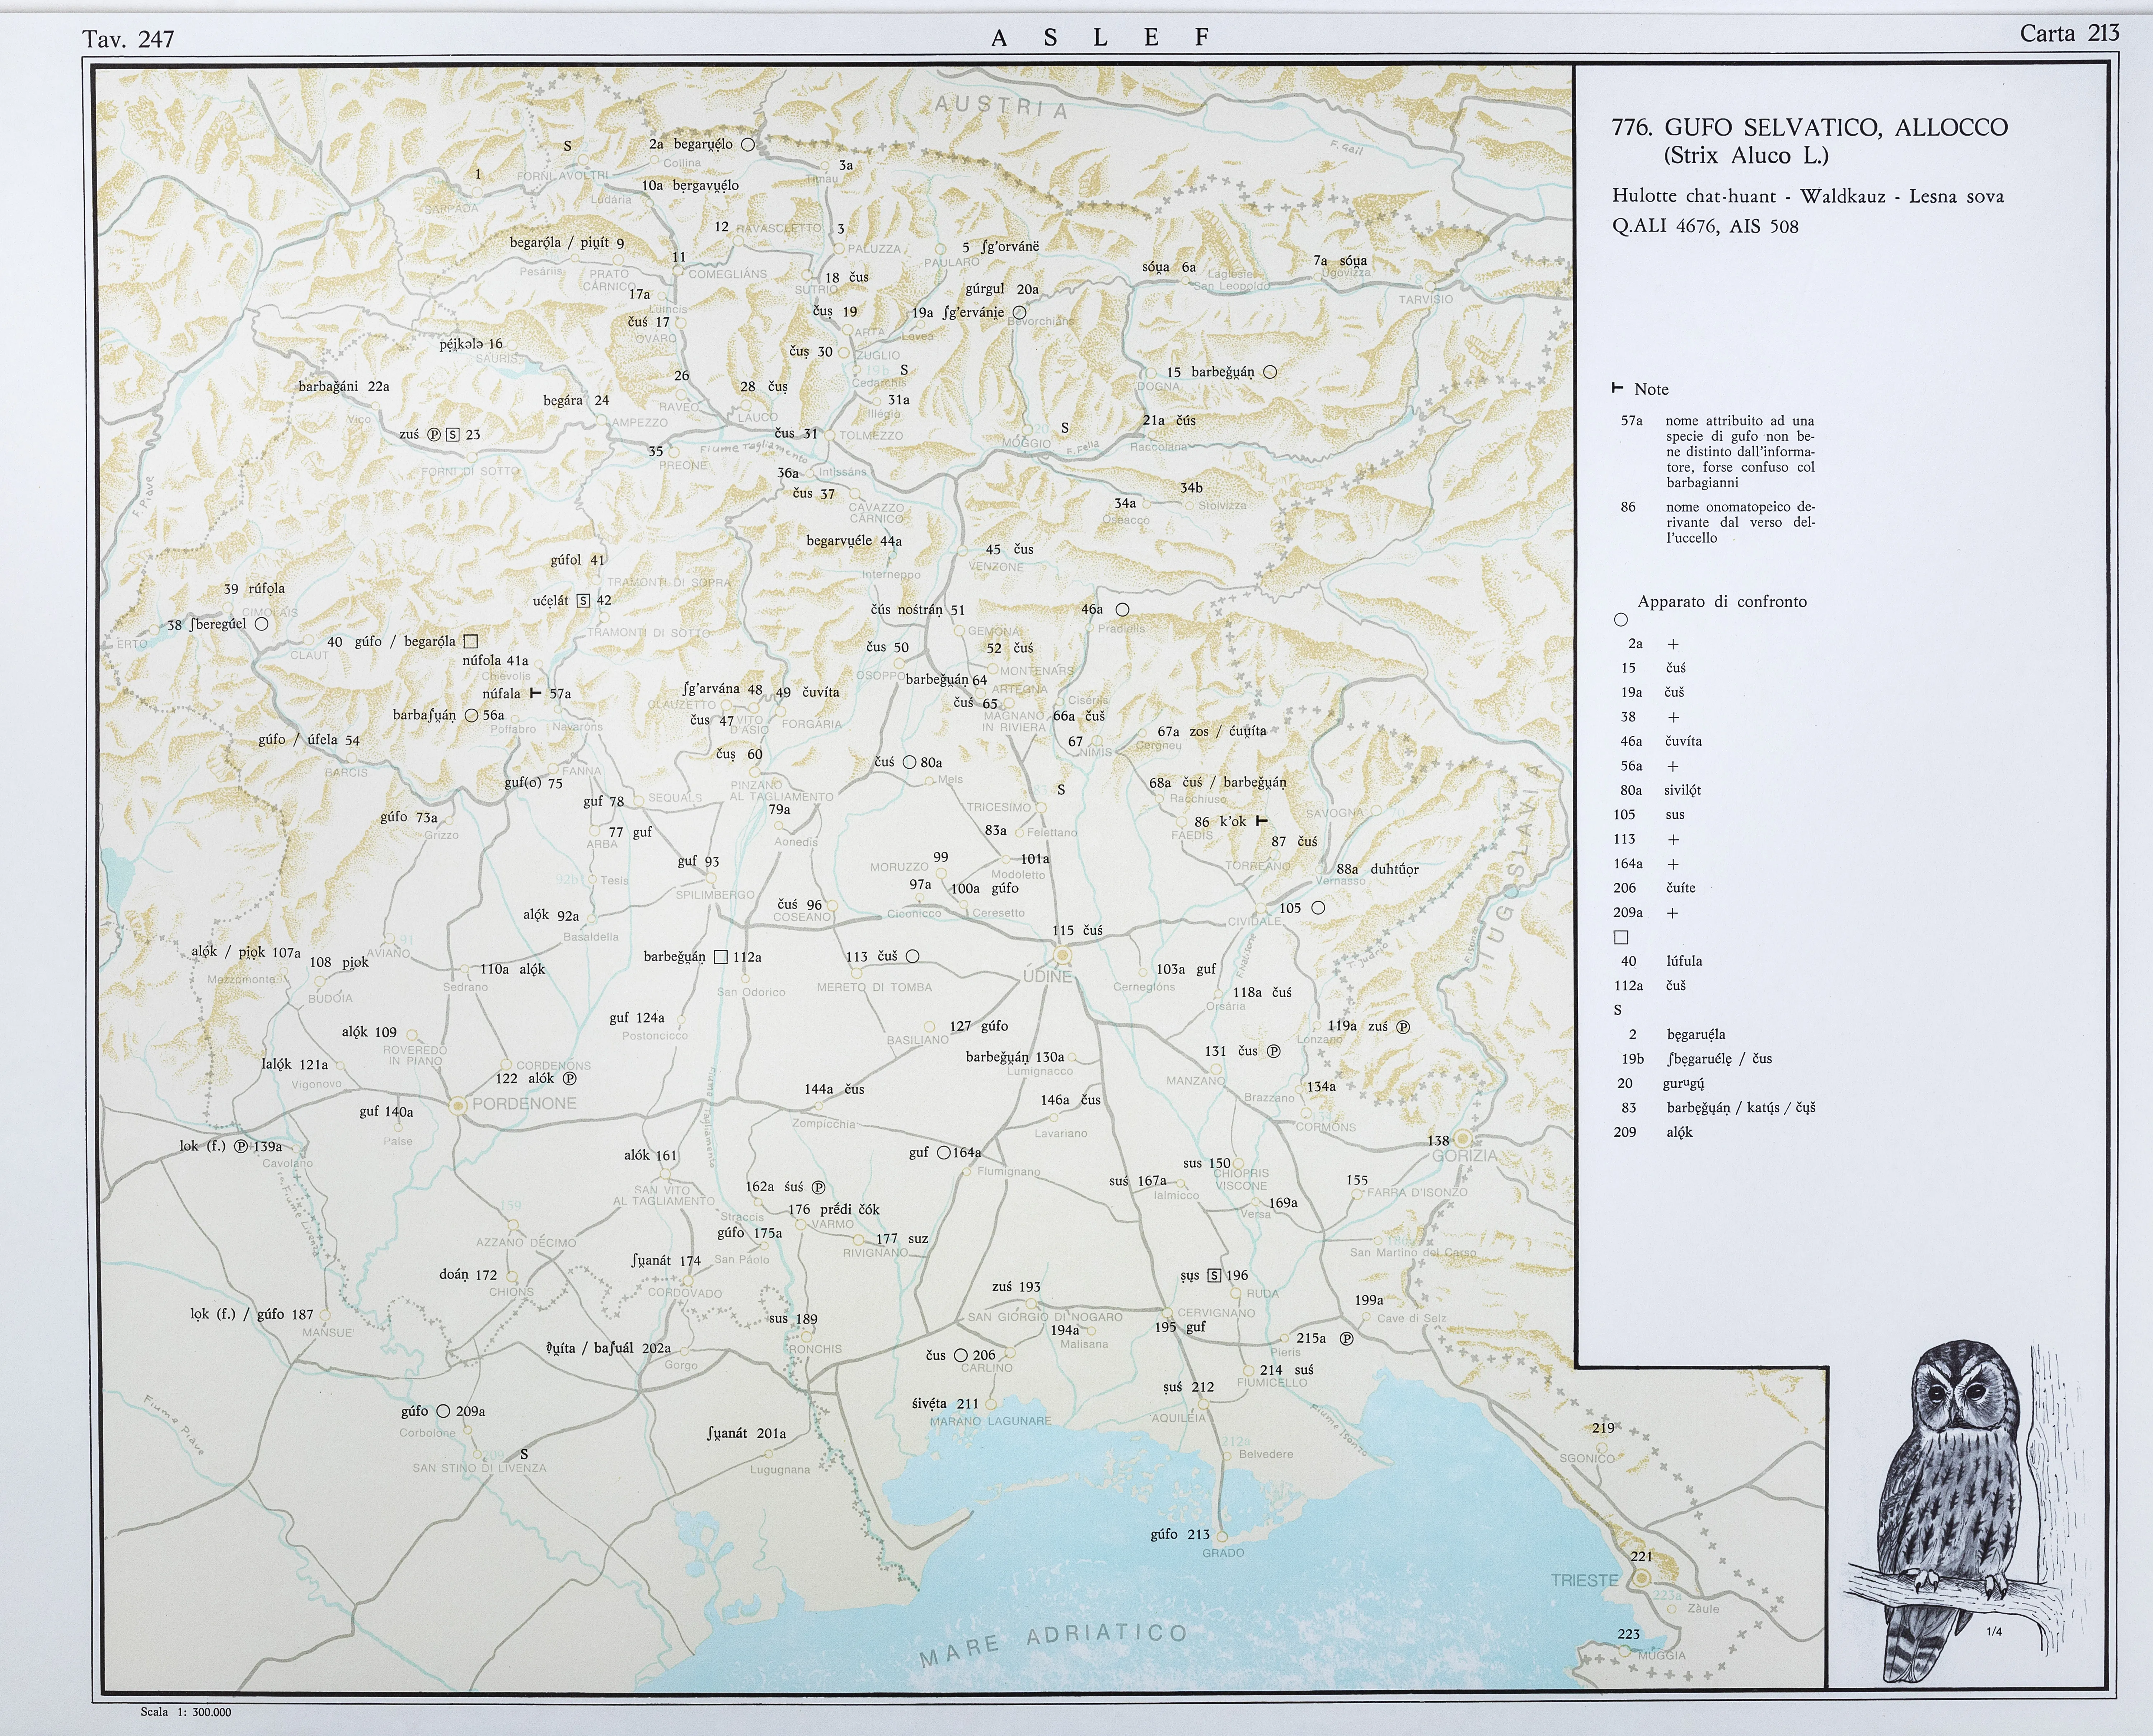The height and width of the screenshot is (1736, 2153).
Task: Click the circled P next to 122 alók
Action: (569, 1079)
